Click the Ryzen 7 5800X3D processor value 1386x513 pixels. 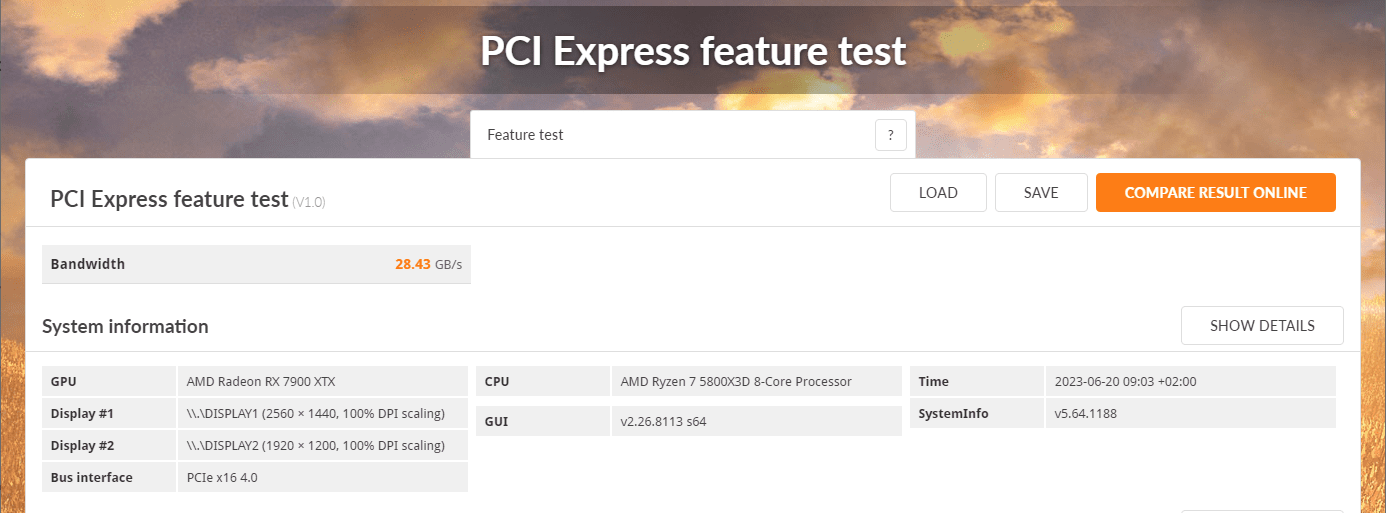(x=736, y=381)
